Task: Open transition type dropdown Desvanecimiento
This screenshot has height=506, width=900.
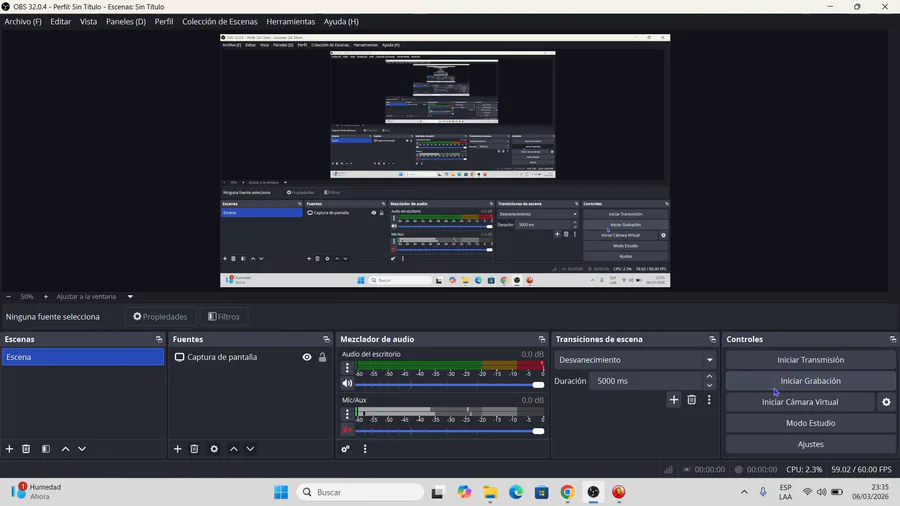Action: click(x=635, y=360)
